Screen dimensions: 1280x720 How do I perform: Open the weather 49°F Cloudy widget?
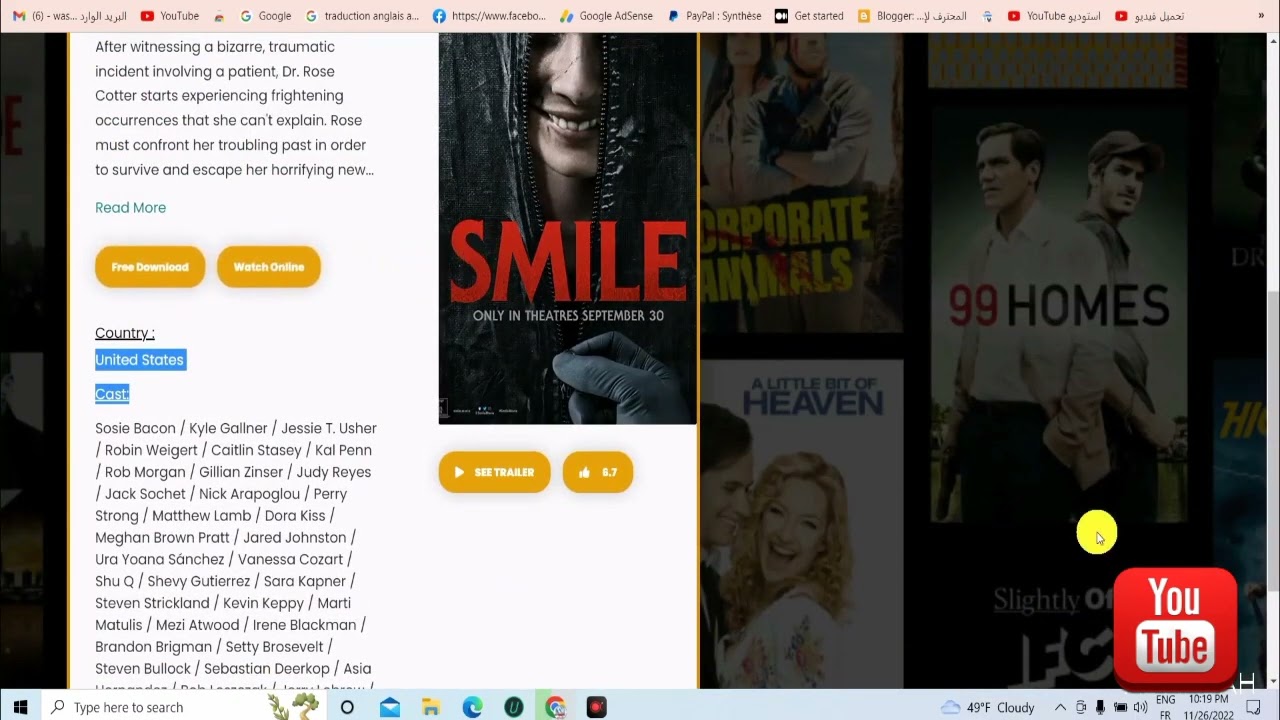(988, 707)
